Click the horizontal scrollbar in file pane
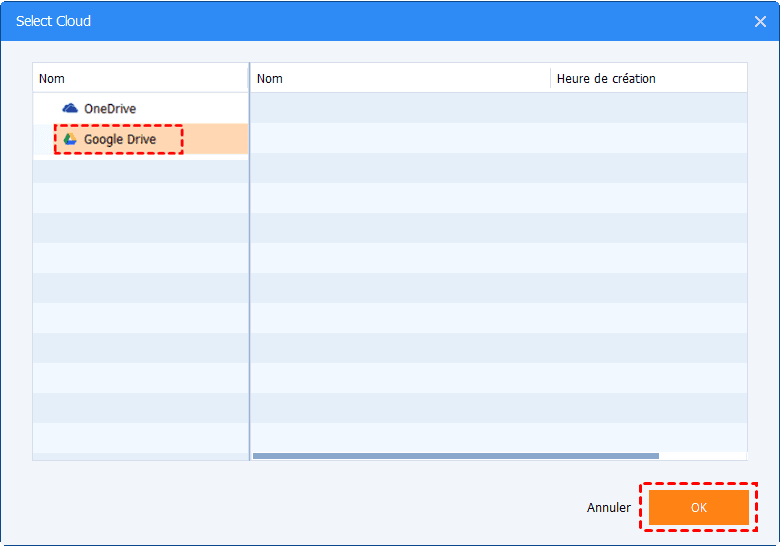780x546 pixels. 456,456
